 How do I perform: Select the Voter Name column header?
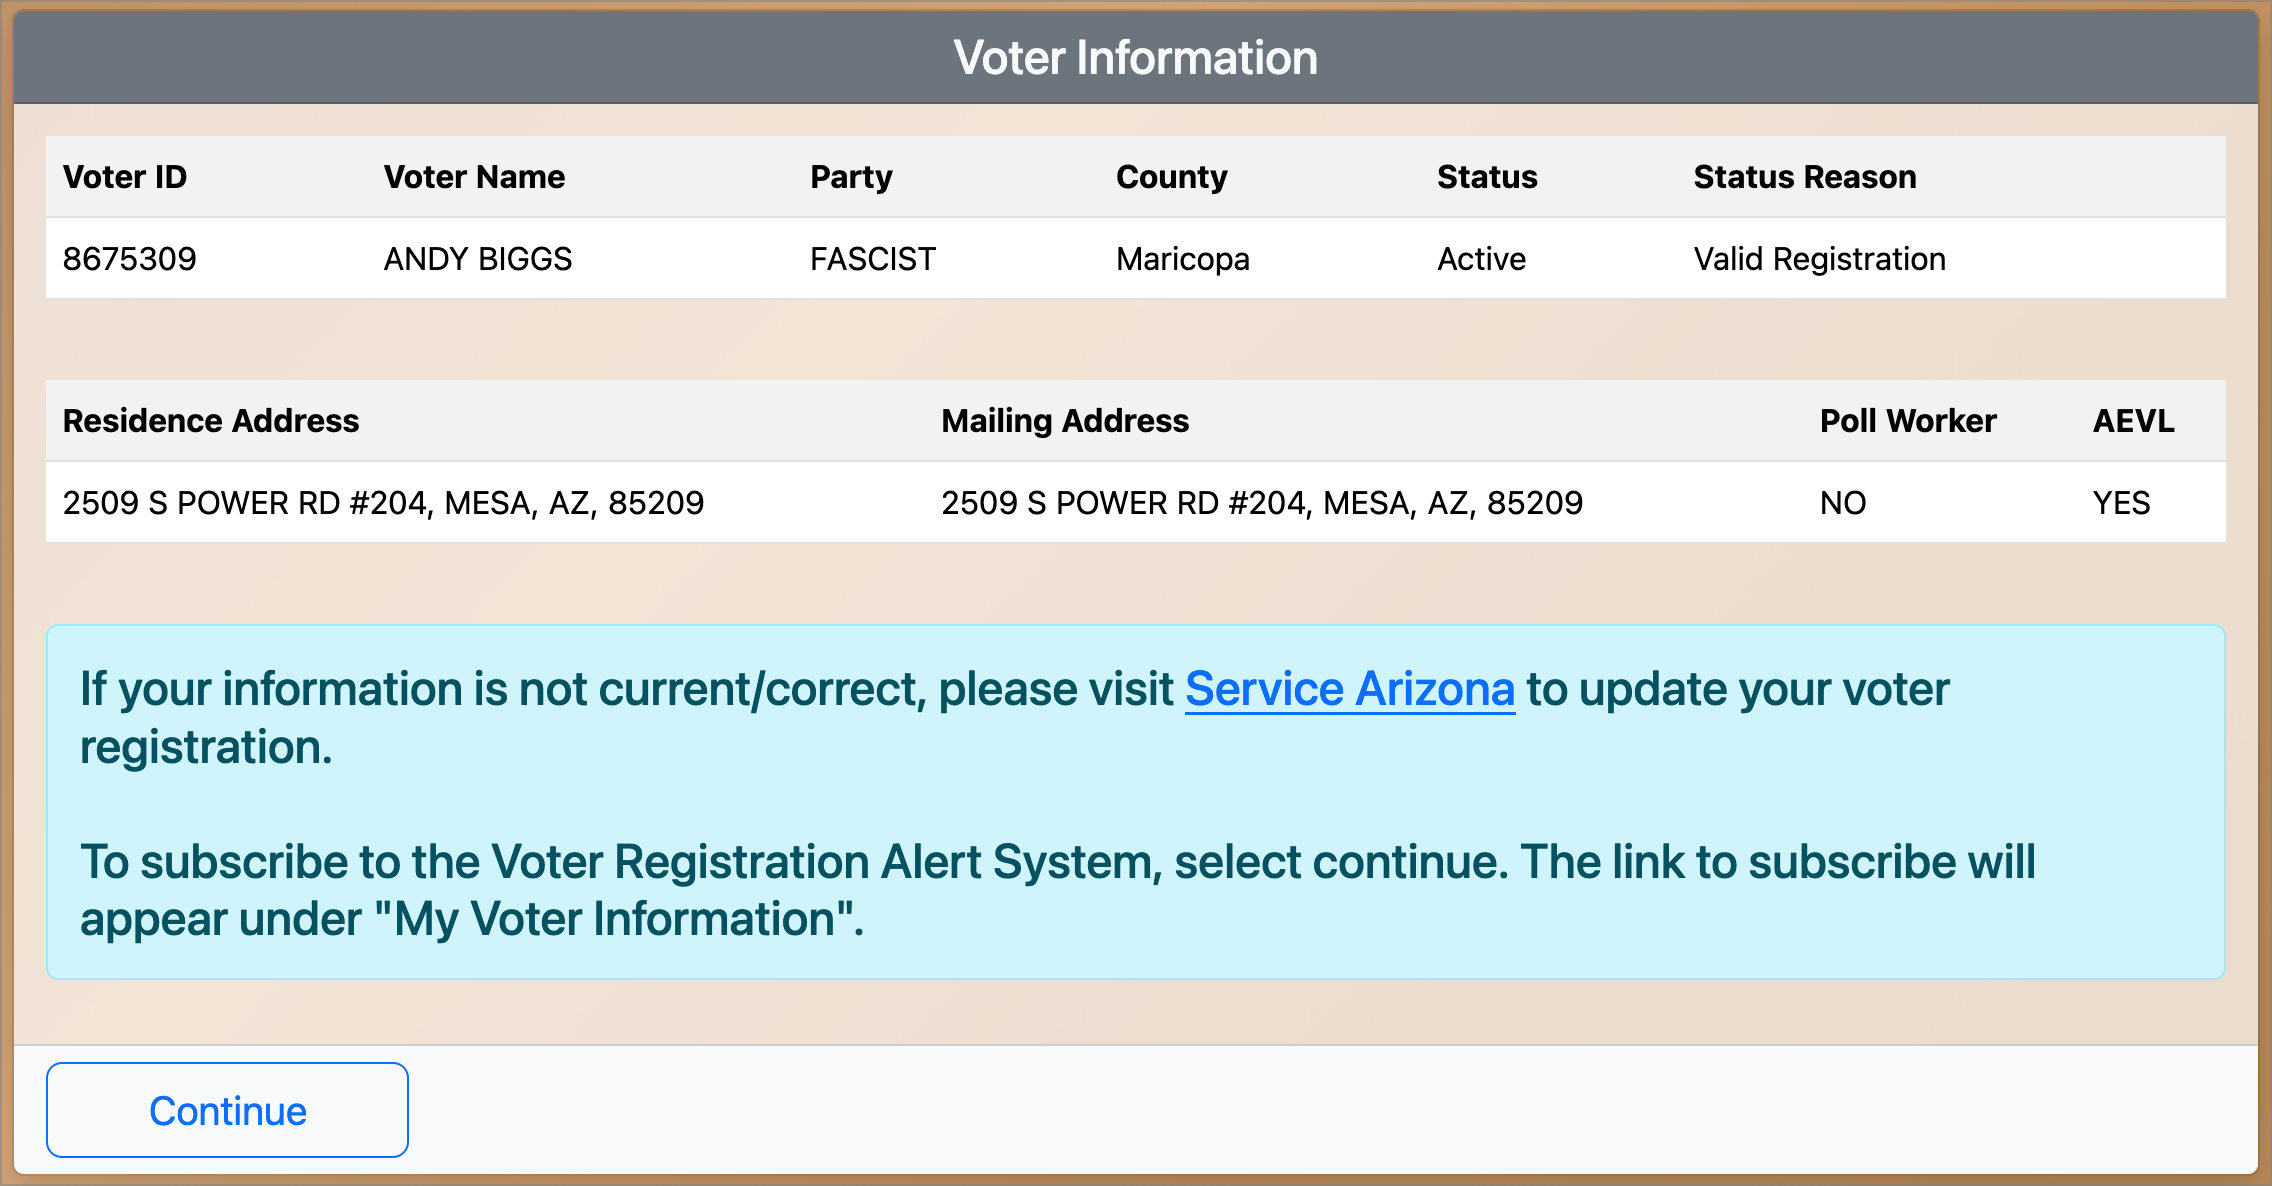[473, 176]
